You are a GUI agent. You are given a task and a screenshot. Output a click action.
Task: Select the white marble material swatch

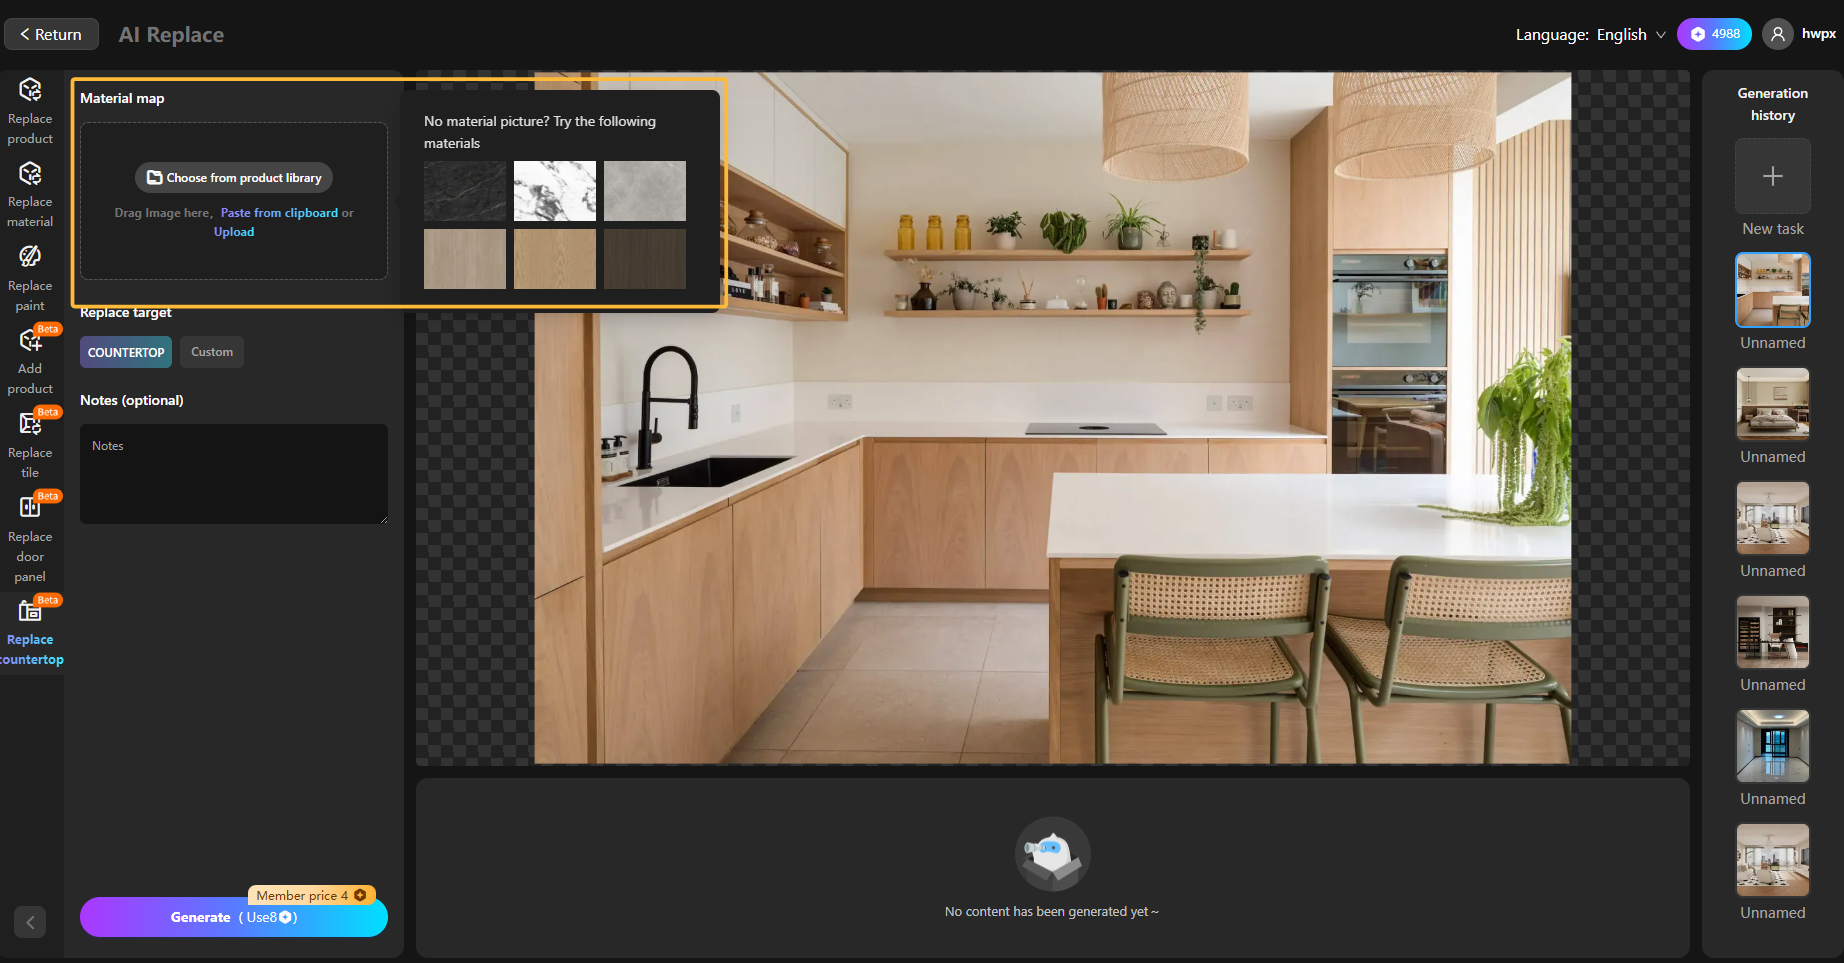(555, 191)
